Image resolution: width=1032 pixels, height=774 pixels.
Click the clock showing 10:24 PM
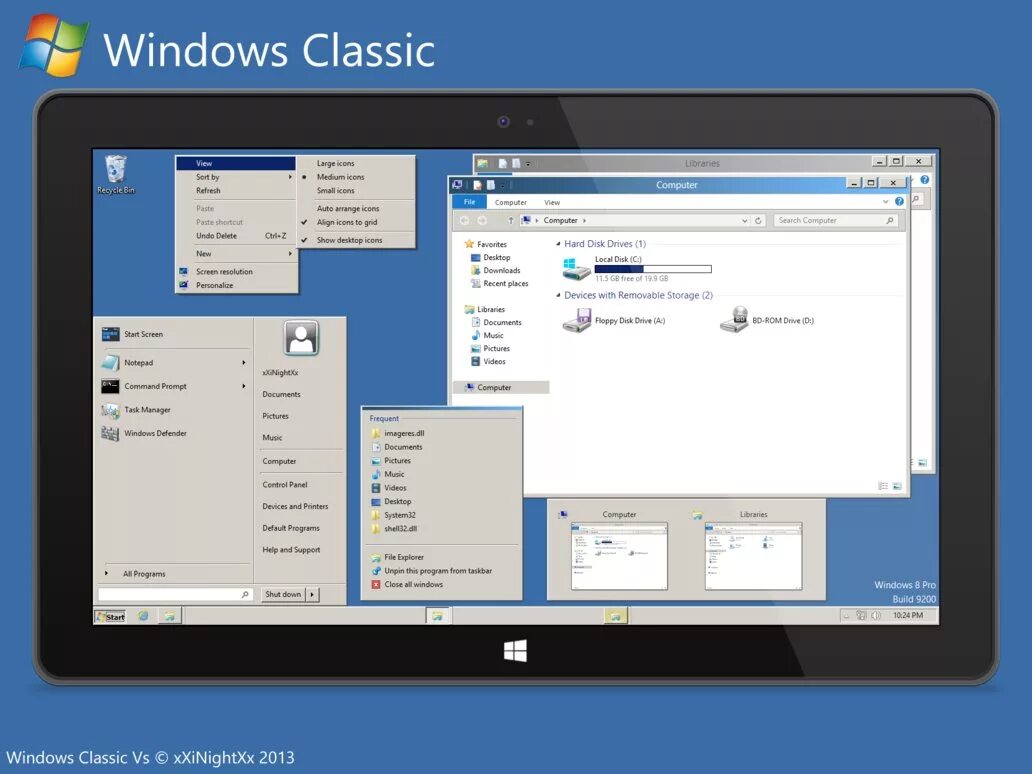click(908, 615)
